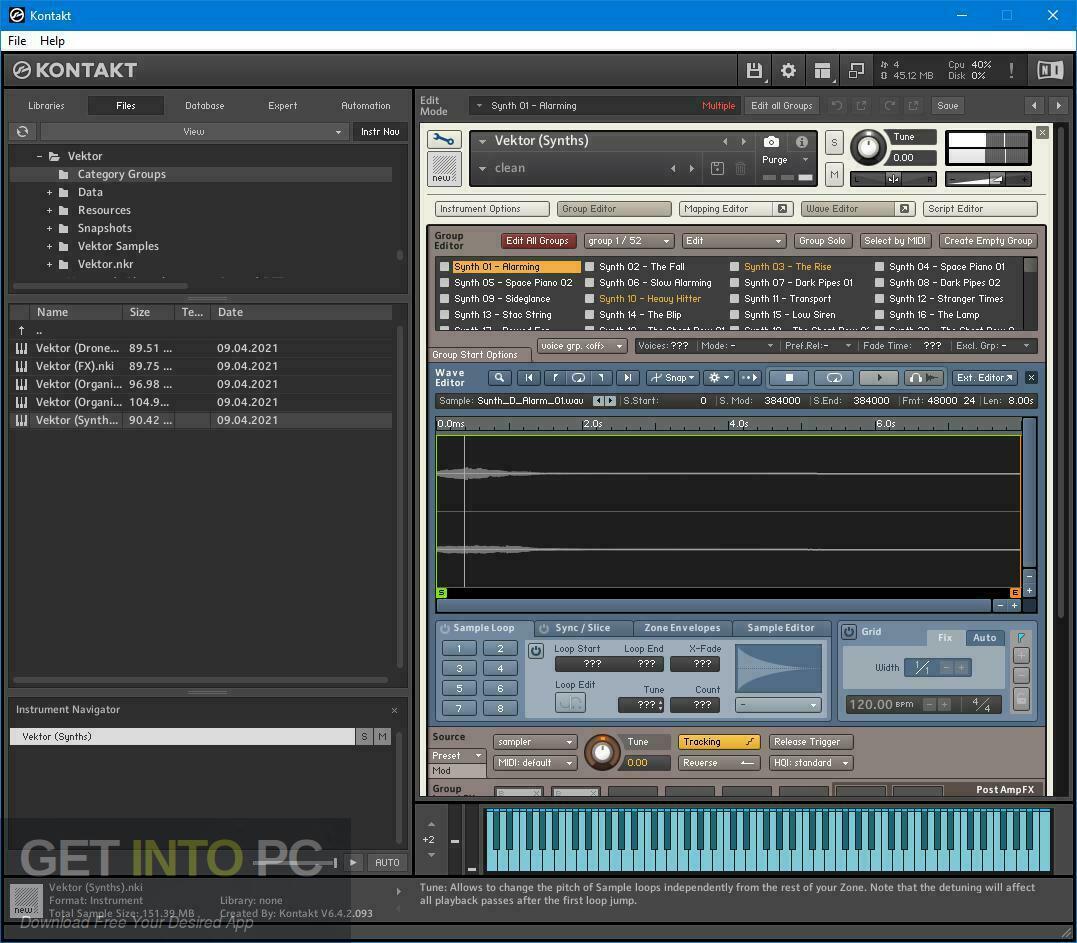Viewport: 1077px width, 943px height.
Task: Click the Group Solo button
Action: 822,241
